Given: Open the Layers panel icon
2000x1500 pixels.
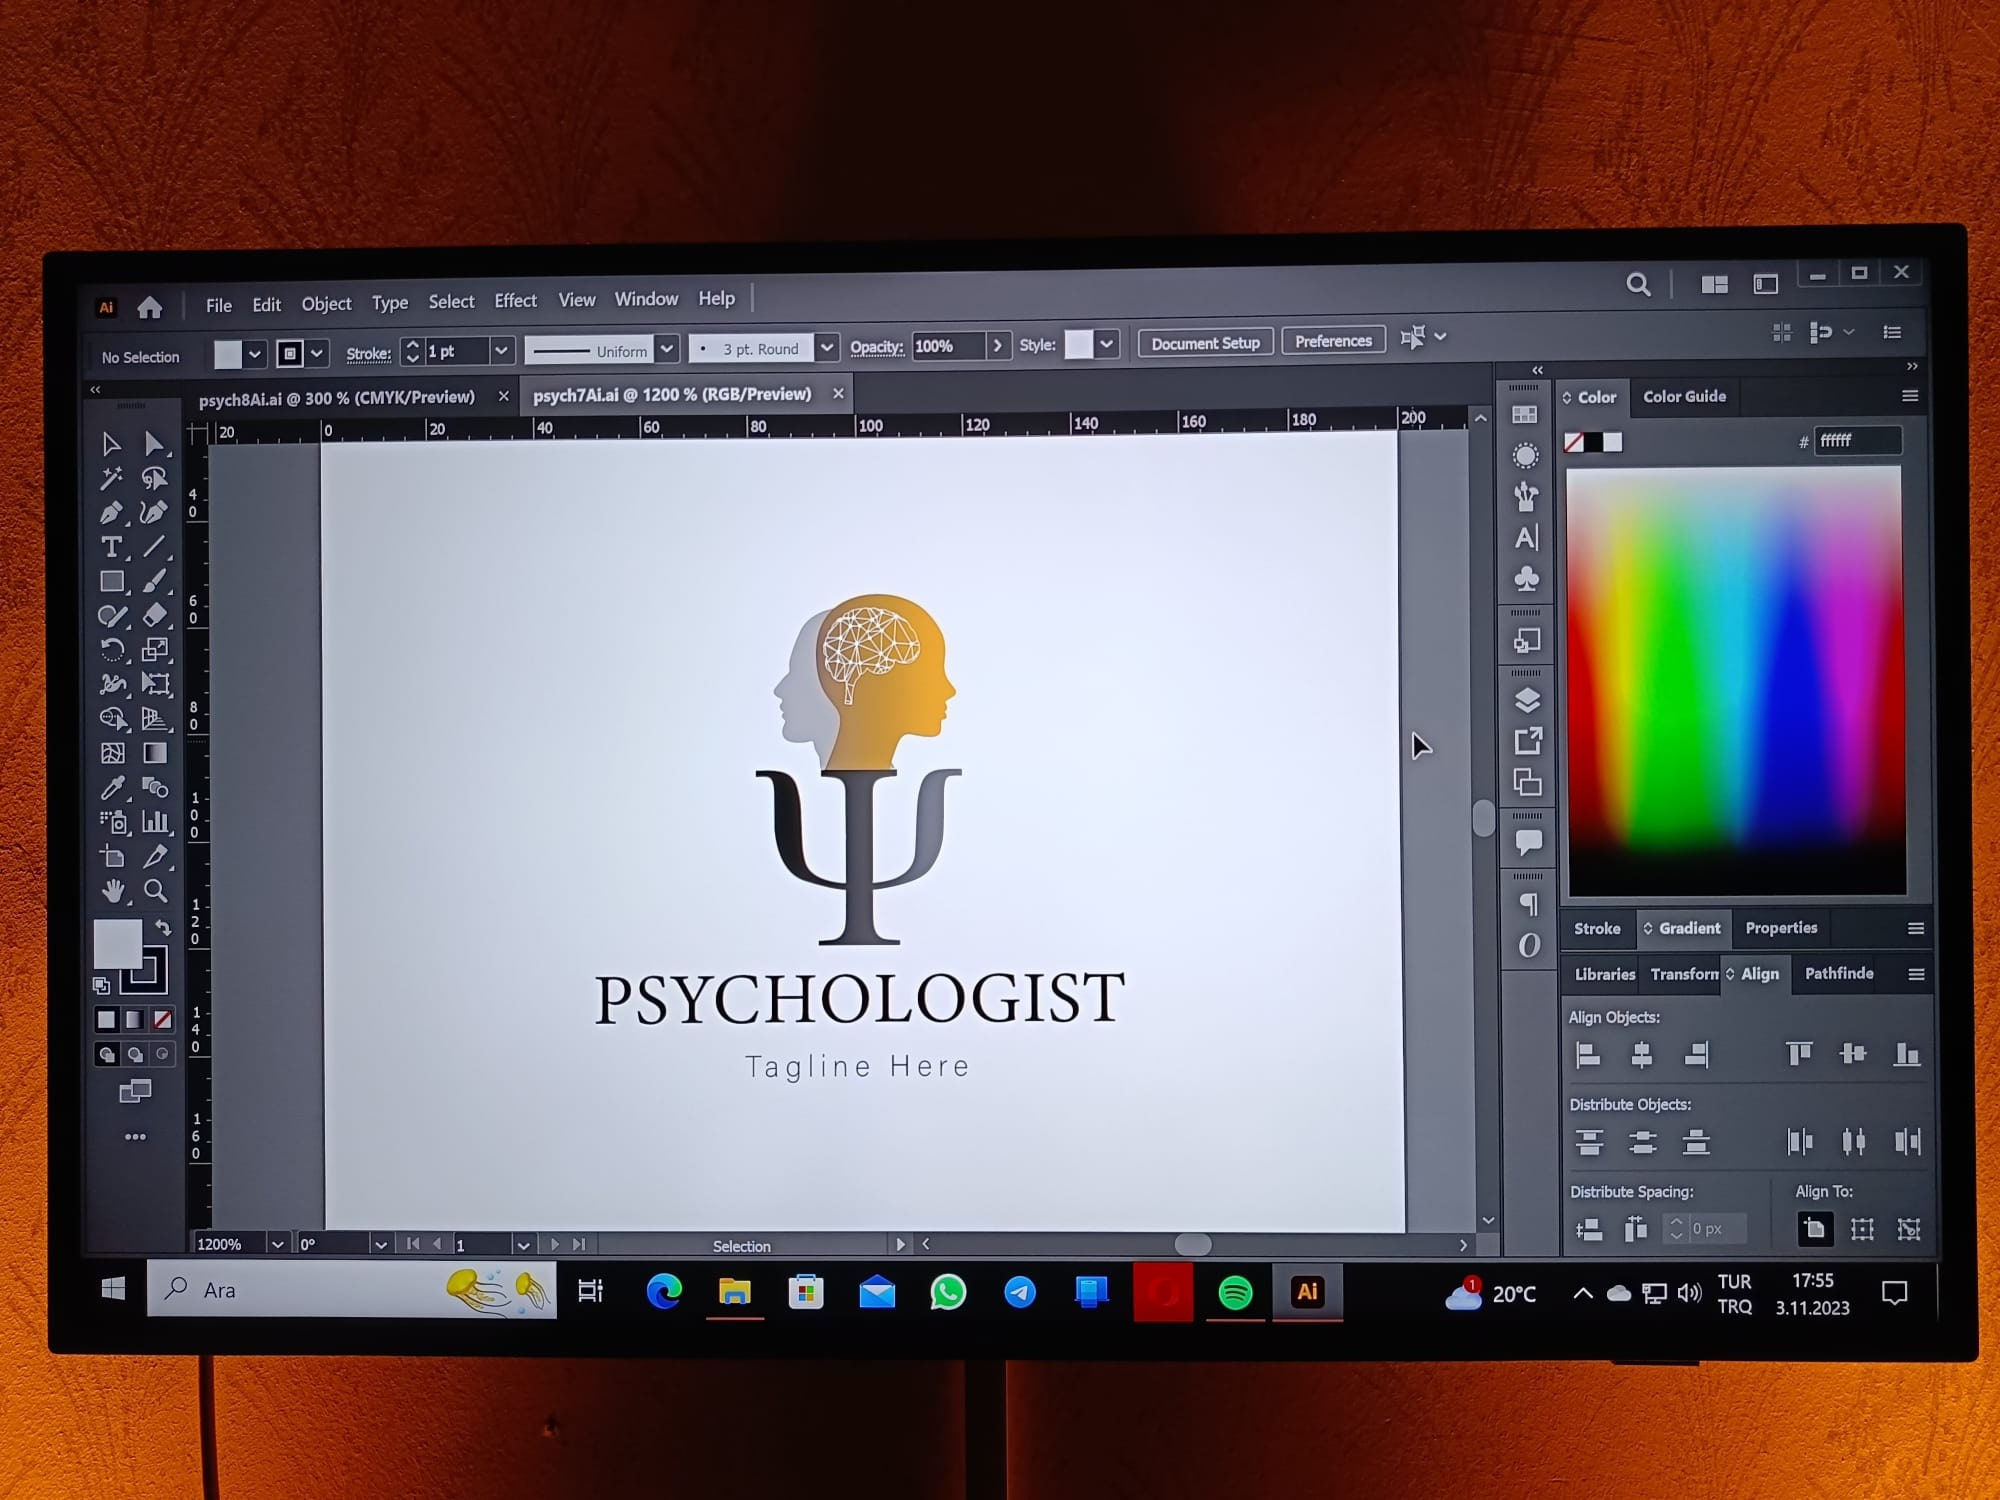Looking at the screenshot, I should (1527, 700).
